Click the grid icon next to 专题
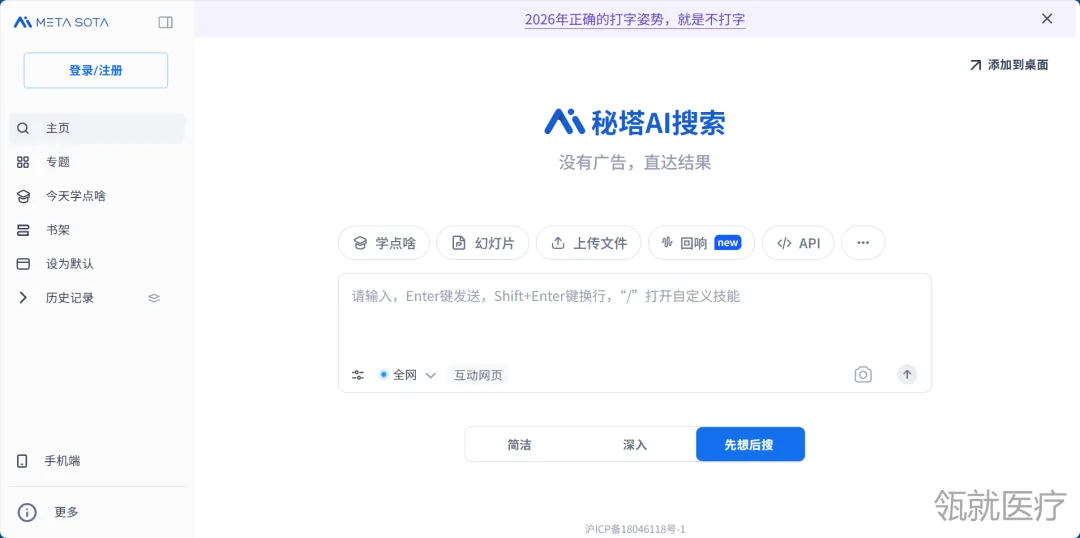 [23, 162]
